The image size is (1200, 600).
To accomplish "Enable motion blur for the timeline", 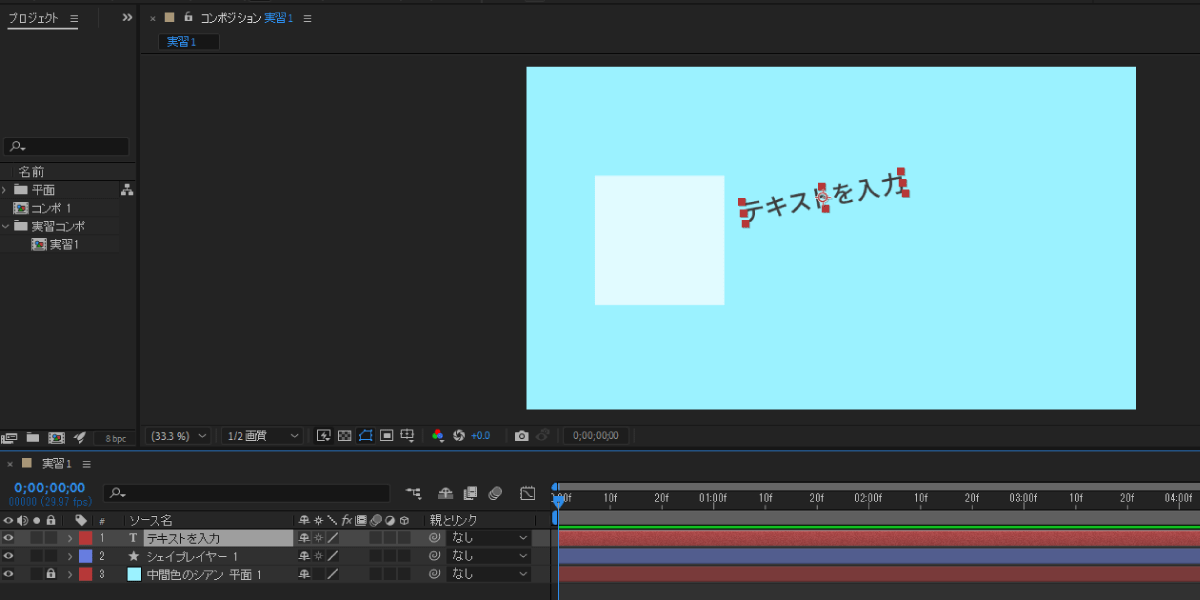I will click(x=494, y=493).
